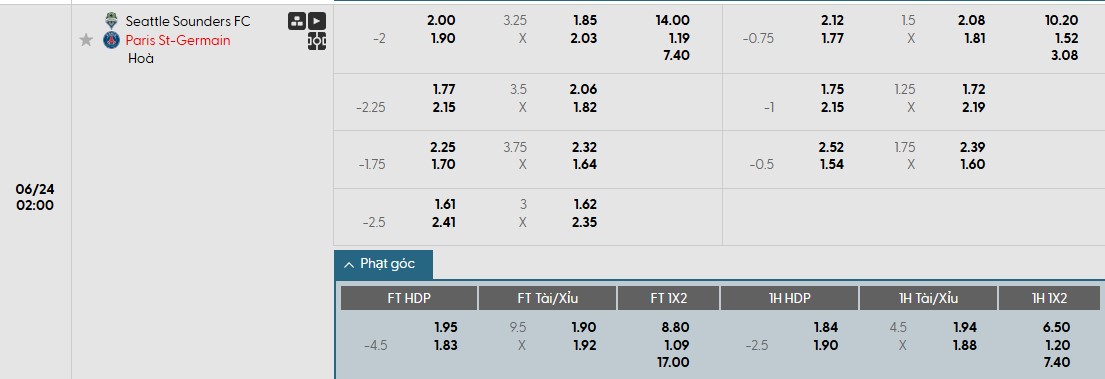Image resolution: width=1105 pixels, height=379 pixels.
Task: Open Seattle Sounders FC team name
Action: click(x=187, y=21)
